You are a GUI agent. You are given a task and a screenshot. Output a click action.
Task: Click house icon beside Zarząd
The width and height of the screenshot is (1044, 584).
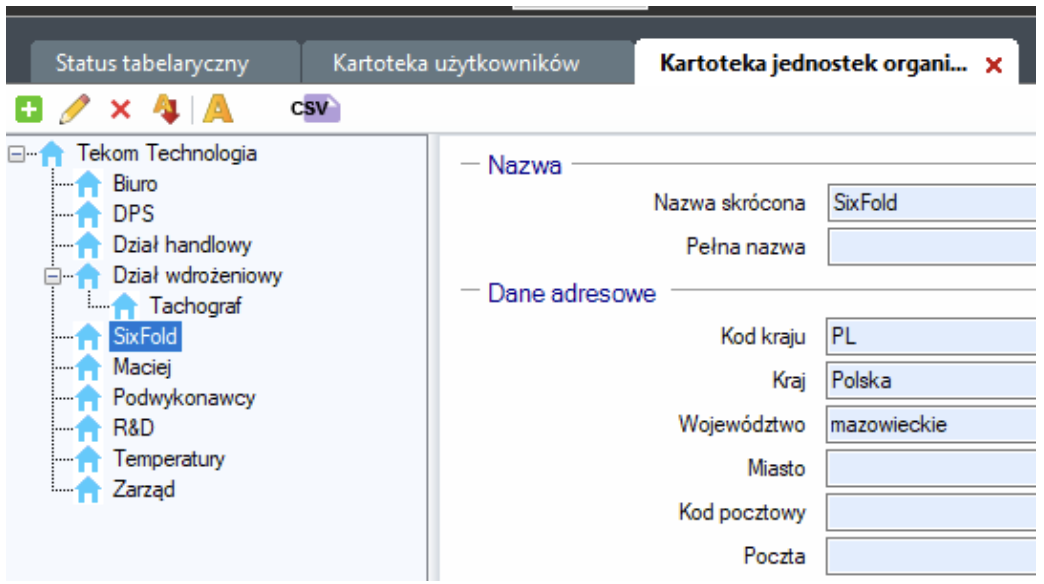[88, 489]
